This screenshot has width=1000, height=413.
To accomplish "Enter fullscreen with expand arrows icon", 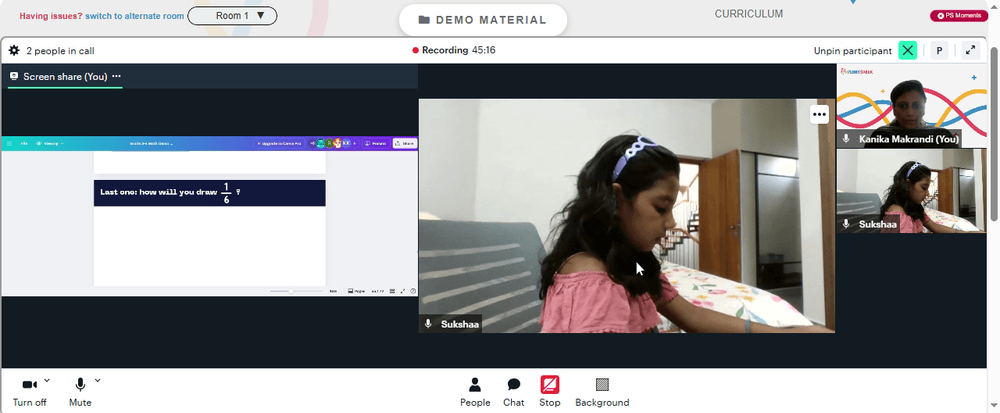I will (971, 50).
